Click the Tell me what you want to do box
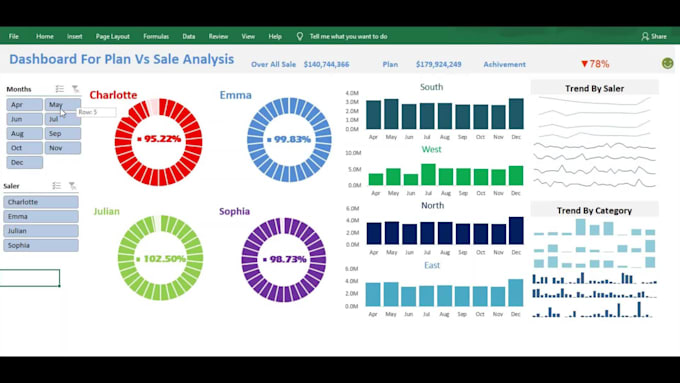Screen dimensions: 680x383 tap(348, 36)
